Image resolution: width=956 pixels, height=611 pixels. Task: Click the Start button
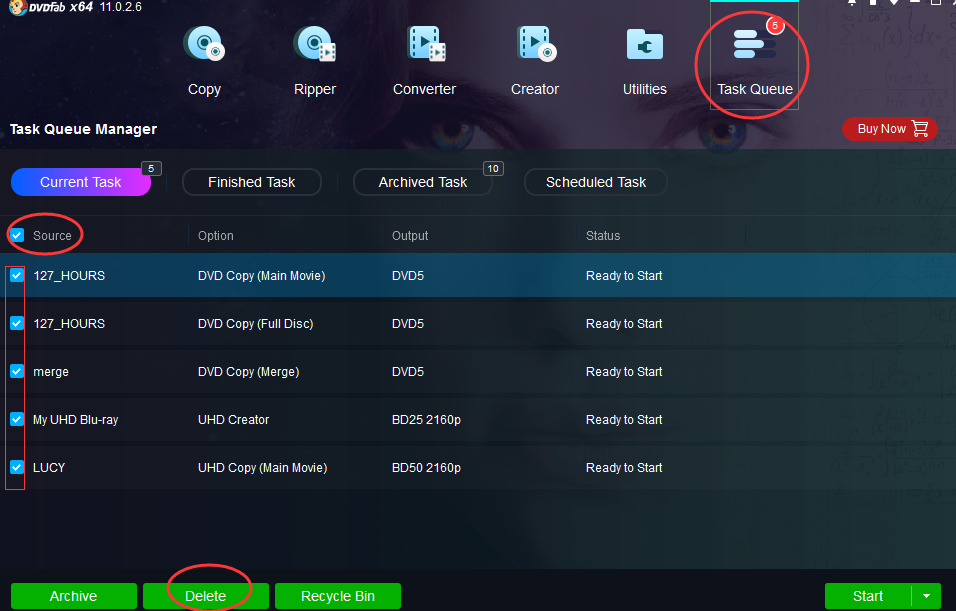tap(868, 596)
